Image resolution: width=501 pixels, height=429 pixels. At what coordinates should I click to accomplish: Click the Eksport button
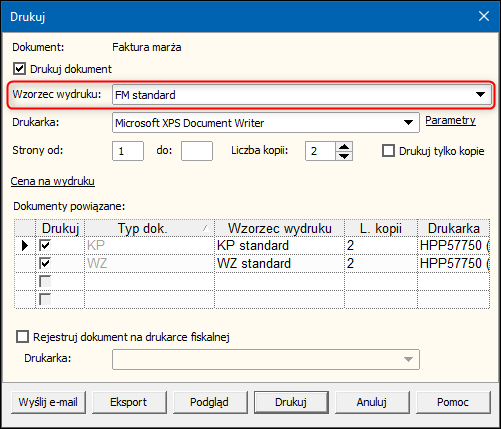click(x=129, y=402)
